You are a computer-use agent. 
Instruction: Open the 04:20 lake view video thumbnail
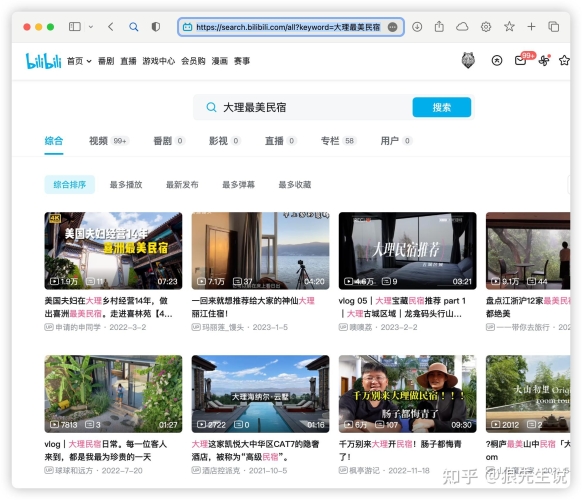click(x=260, y=251)
